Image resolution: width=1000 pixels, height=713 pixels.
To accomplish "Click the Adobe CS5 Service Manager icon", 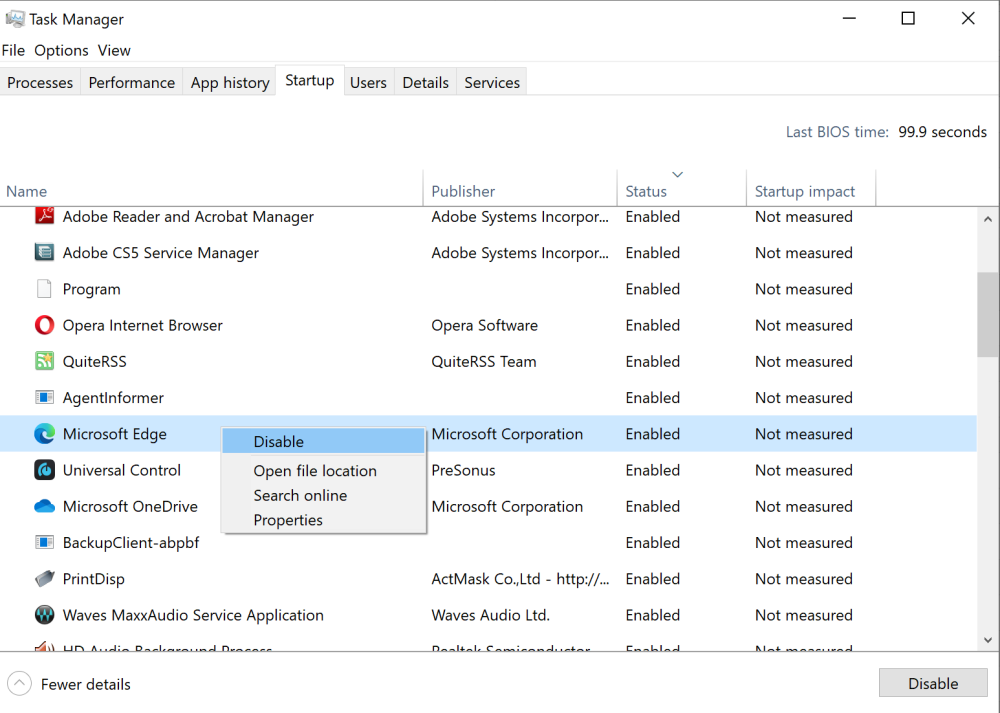I will pos(44,252).
